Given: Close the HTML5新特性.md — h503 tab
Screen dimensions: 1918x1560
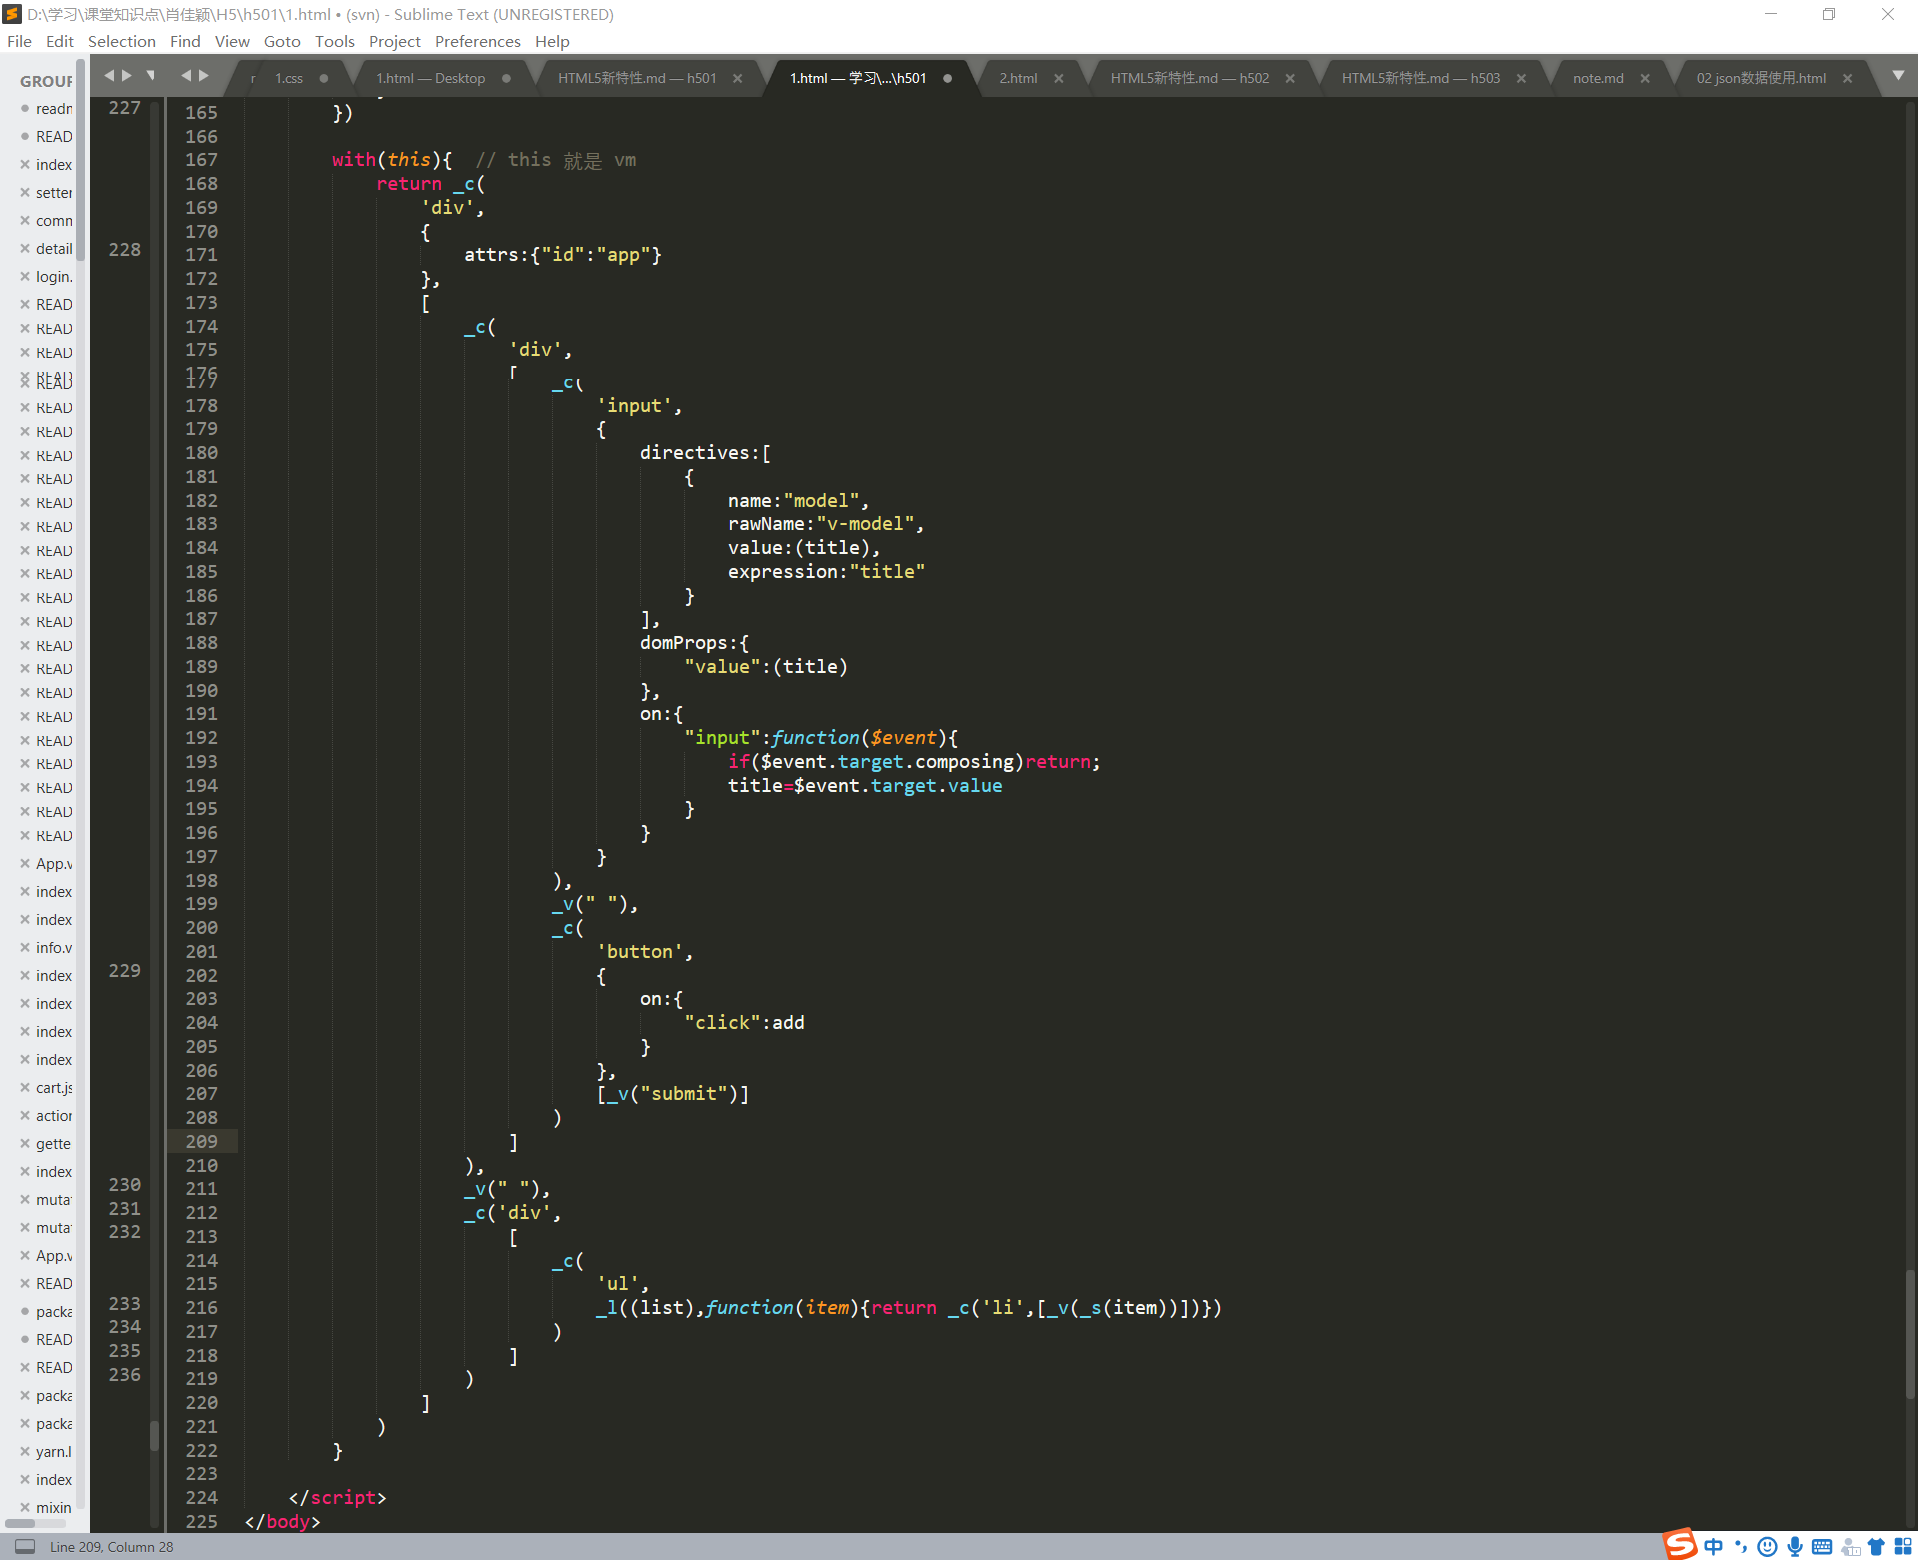Looking at the screenshot, I should 1521,78.
